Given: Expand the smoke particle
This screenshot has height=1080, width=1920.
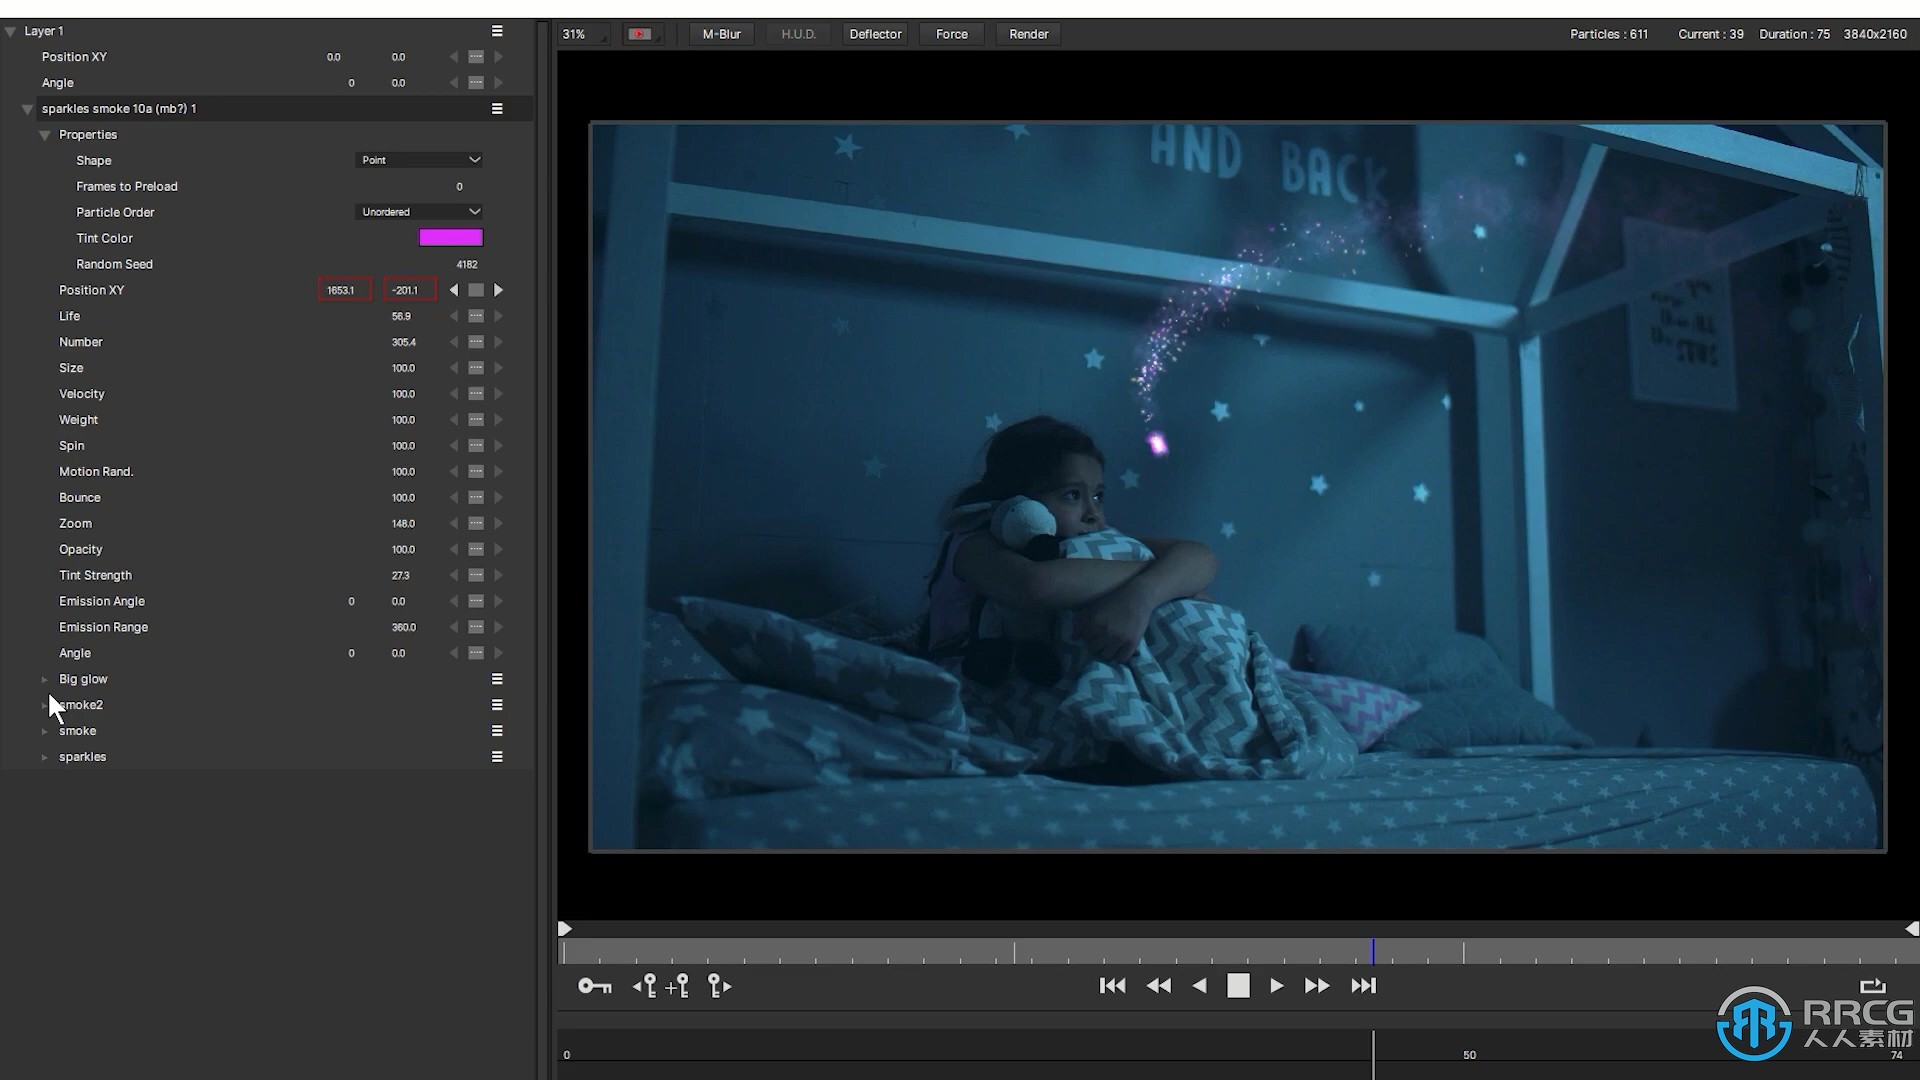Looking at the screenshot, I should coord(44,731).
